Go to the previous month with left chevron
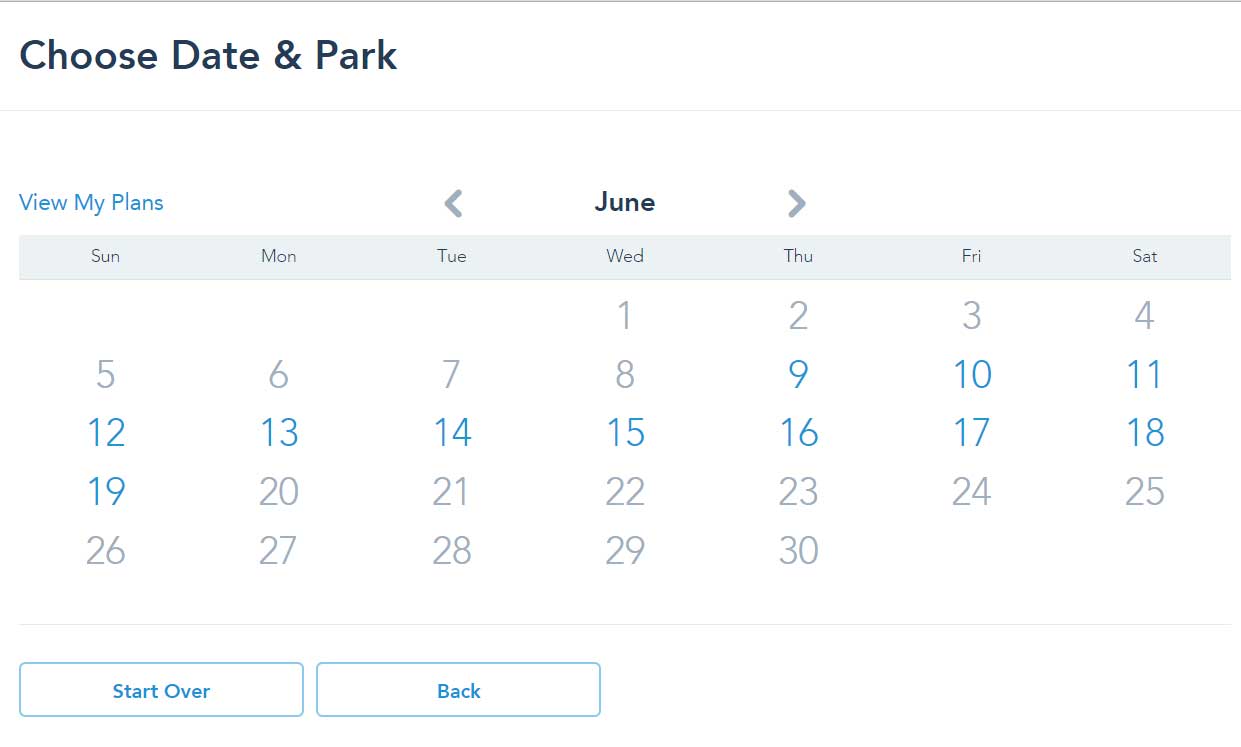This screenshot has width=1241, height=747. (454, 203)
